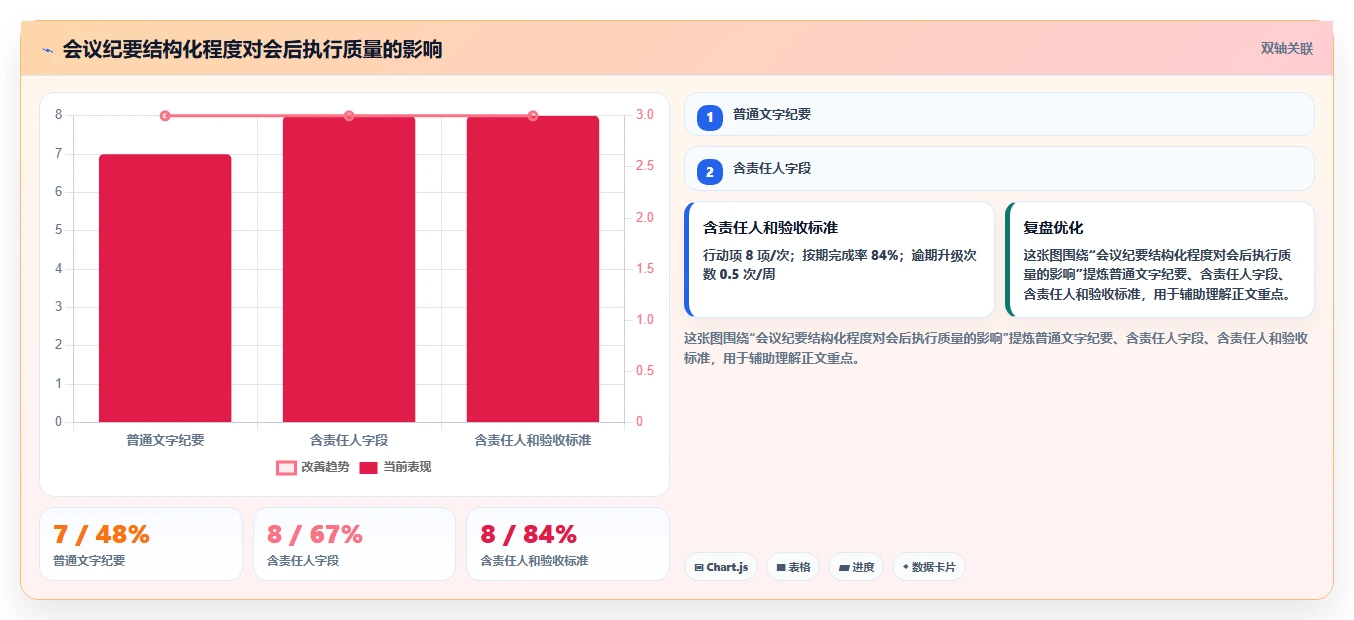Image resolution: width=1354 pixels, height=620 pixels.
Task: Click the 7 / 48% stat card
Action: click(141, 544)
